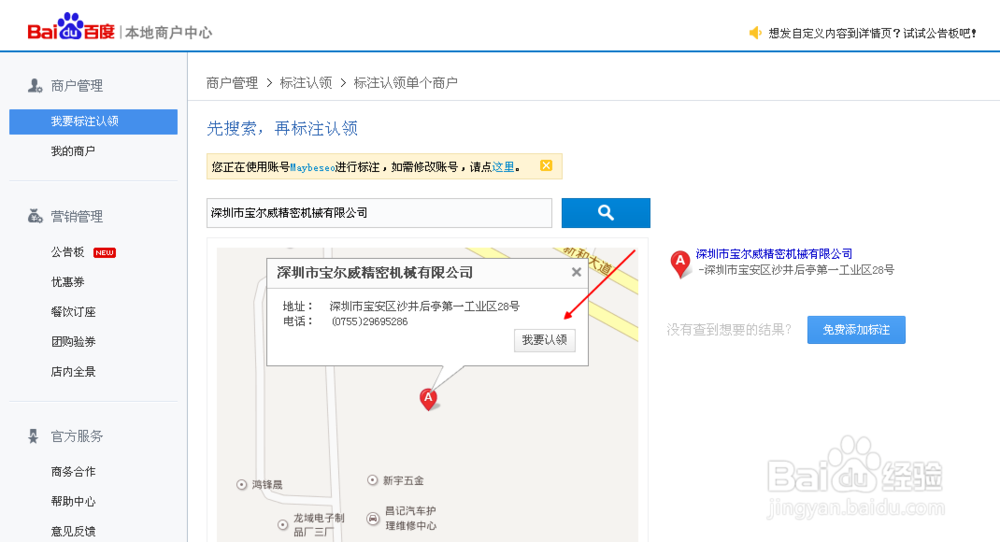Click 标注认领单个商户 in breadcrumb

[406, 83]
